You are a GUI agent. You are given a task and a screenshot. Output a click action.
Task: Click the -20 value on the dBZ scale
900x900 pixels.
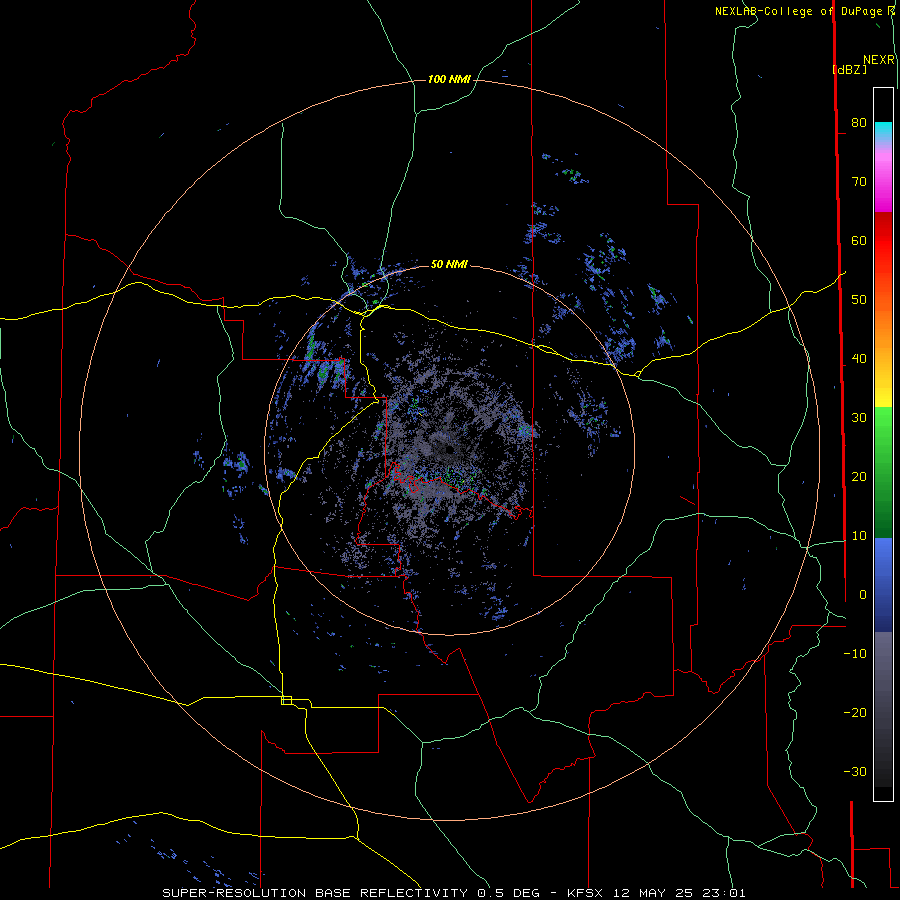pyautogui.click(x=855, y=712)
